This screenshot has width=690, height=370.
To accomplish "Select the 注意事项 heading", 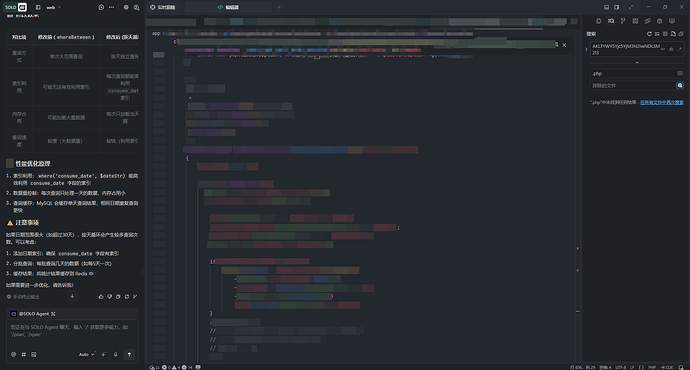I will coord(27,223).
